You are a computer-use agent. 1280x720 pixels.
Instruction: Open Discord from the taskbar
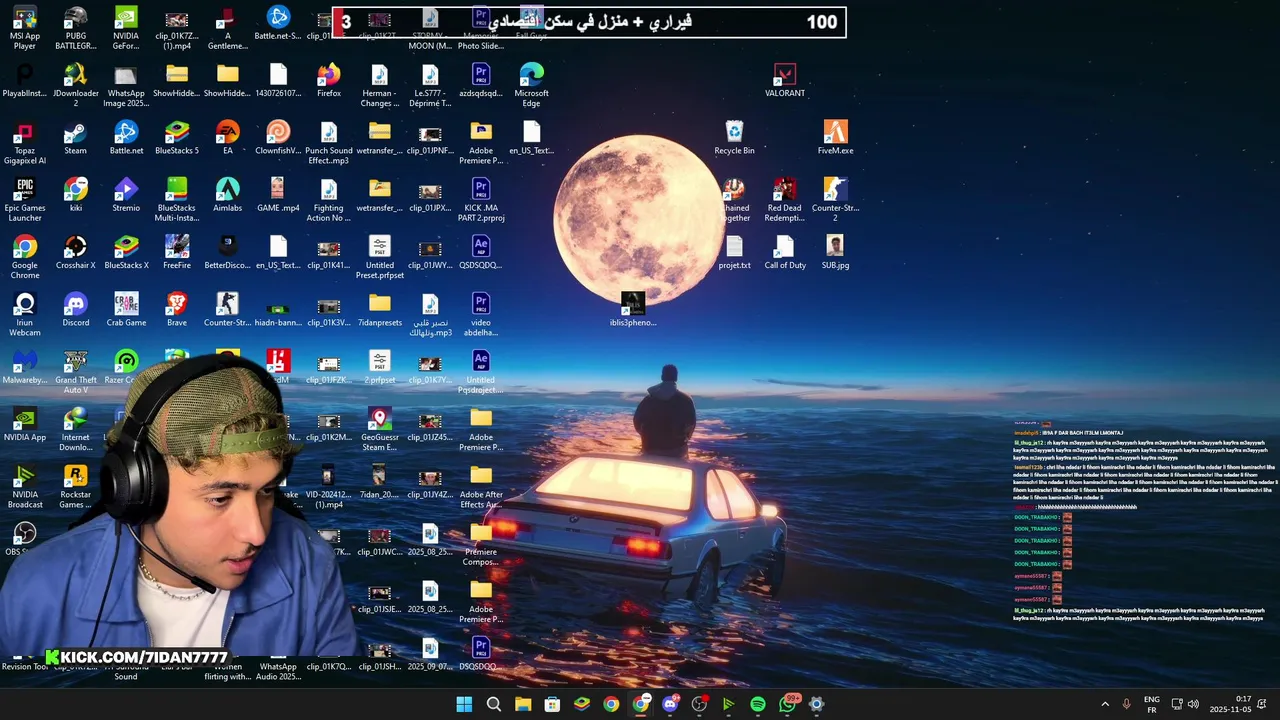click(670, 704)
